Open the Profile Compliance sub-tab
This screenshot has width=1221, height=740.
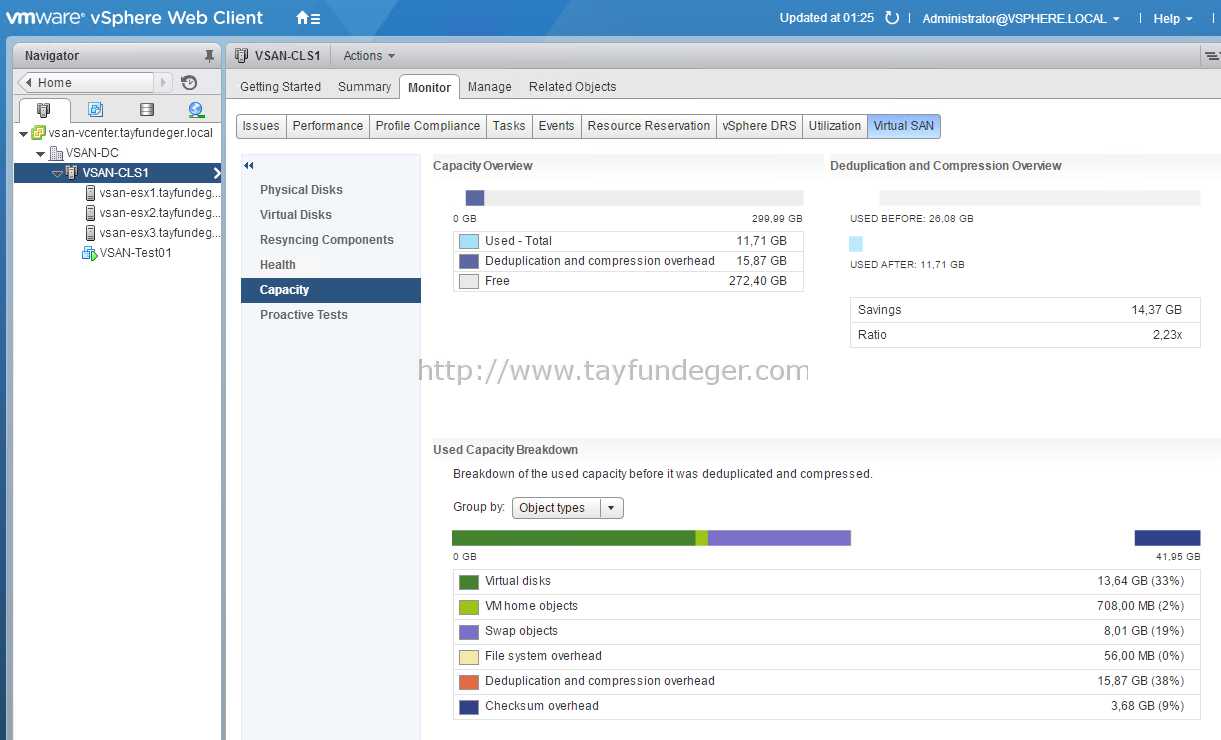[x=428, y=126]
